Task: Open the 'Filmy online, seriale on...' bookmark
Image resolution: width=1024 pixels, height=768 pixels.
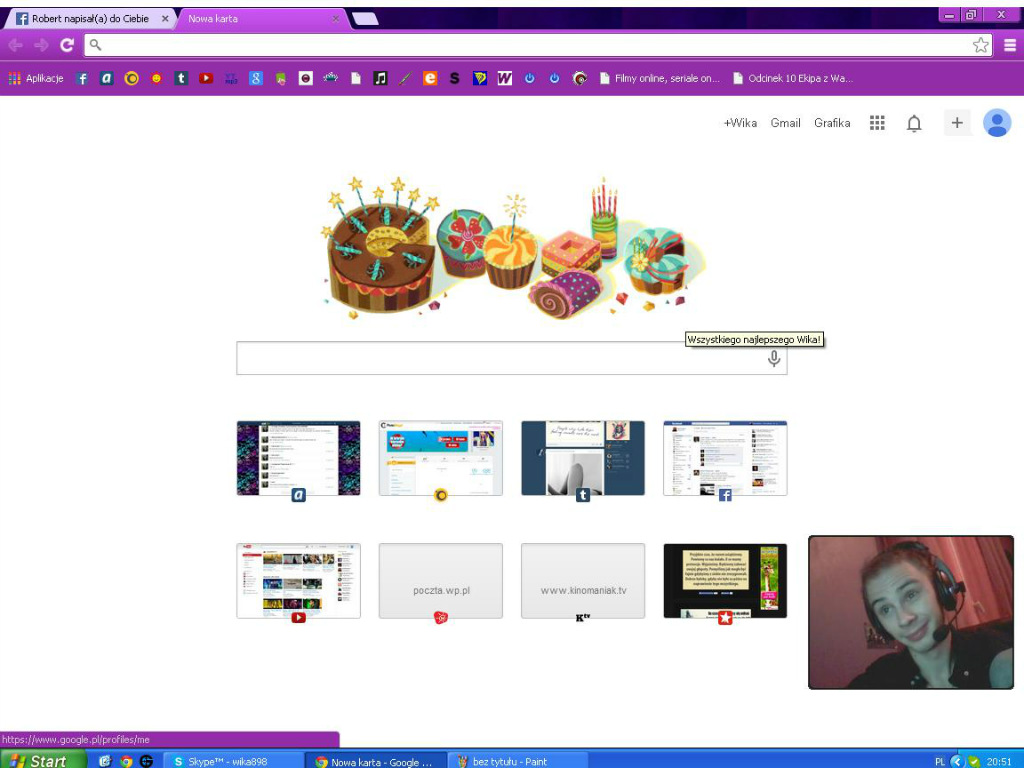Action: click(660, 78)
